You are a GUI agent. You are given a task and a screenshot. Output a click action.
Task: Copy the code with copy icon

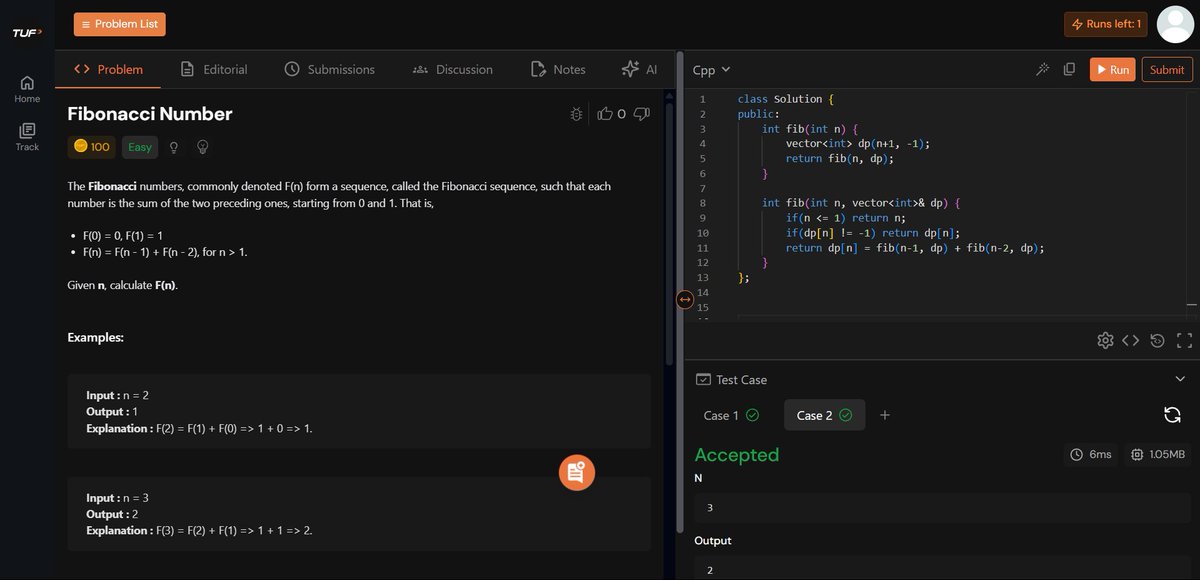tap(1069, 70)
